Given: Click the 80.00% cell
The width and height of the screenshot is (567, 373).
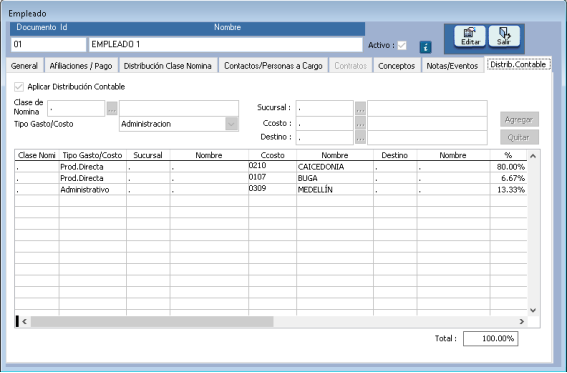Looking at the screenshot, I should [x=508, y=167].
